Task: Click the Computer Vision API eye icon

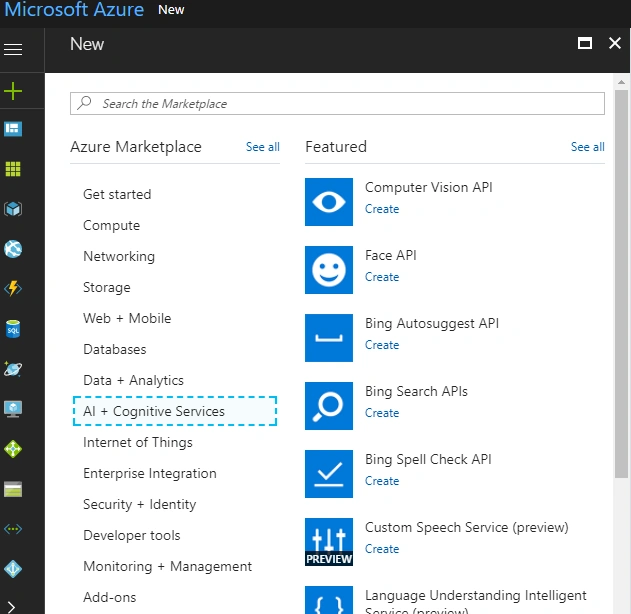Action: (329, 202)
